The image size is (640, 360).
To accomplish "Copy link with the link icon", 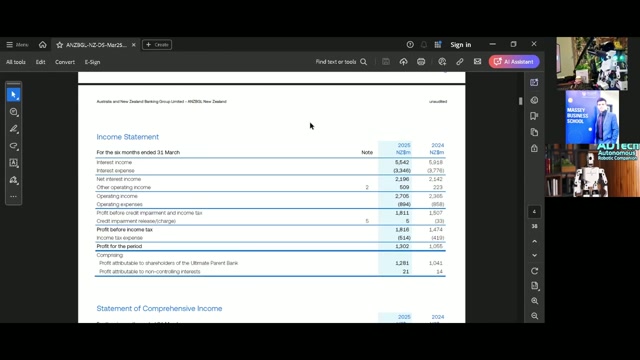I will click(x=460, y=62).
